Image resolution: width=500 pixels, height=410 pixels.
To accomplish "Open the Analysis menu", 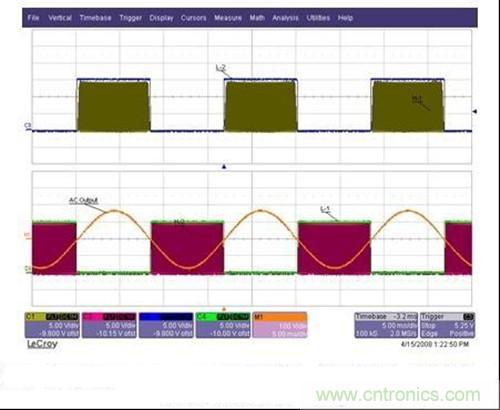I will click(285, 18).
